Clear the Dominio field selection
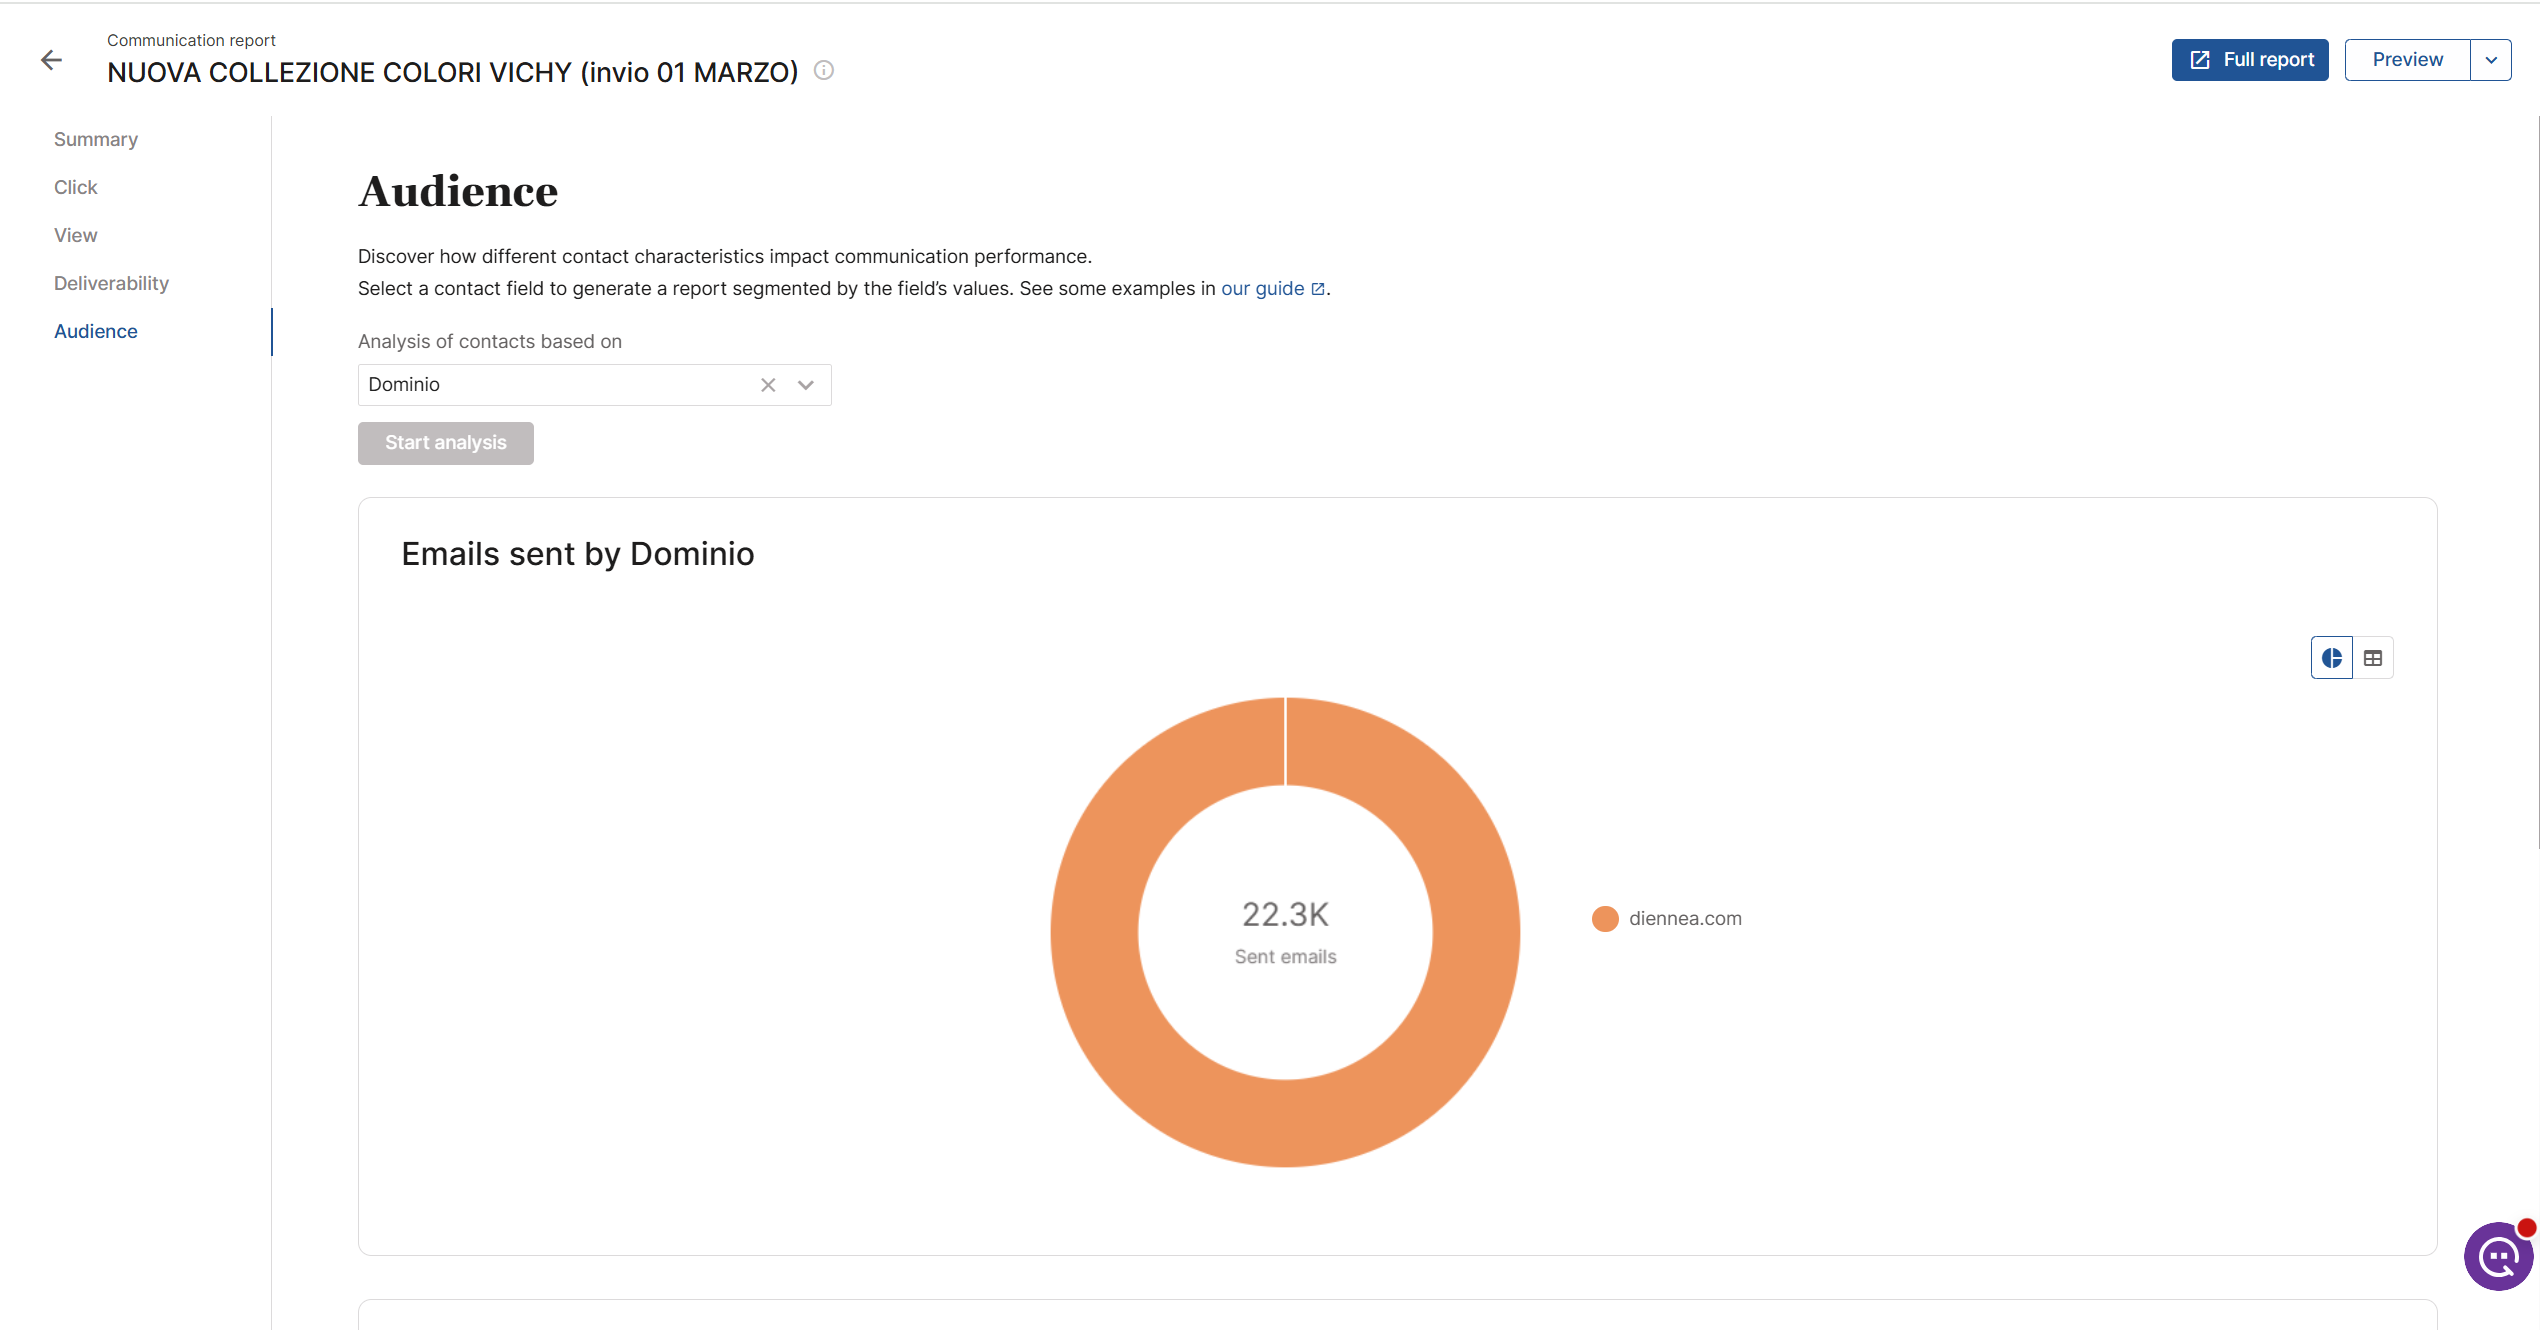 pyautogui.click(x=768, y=385)
